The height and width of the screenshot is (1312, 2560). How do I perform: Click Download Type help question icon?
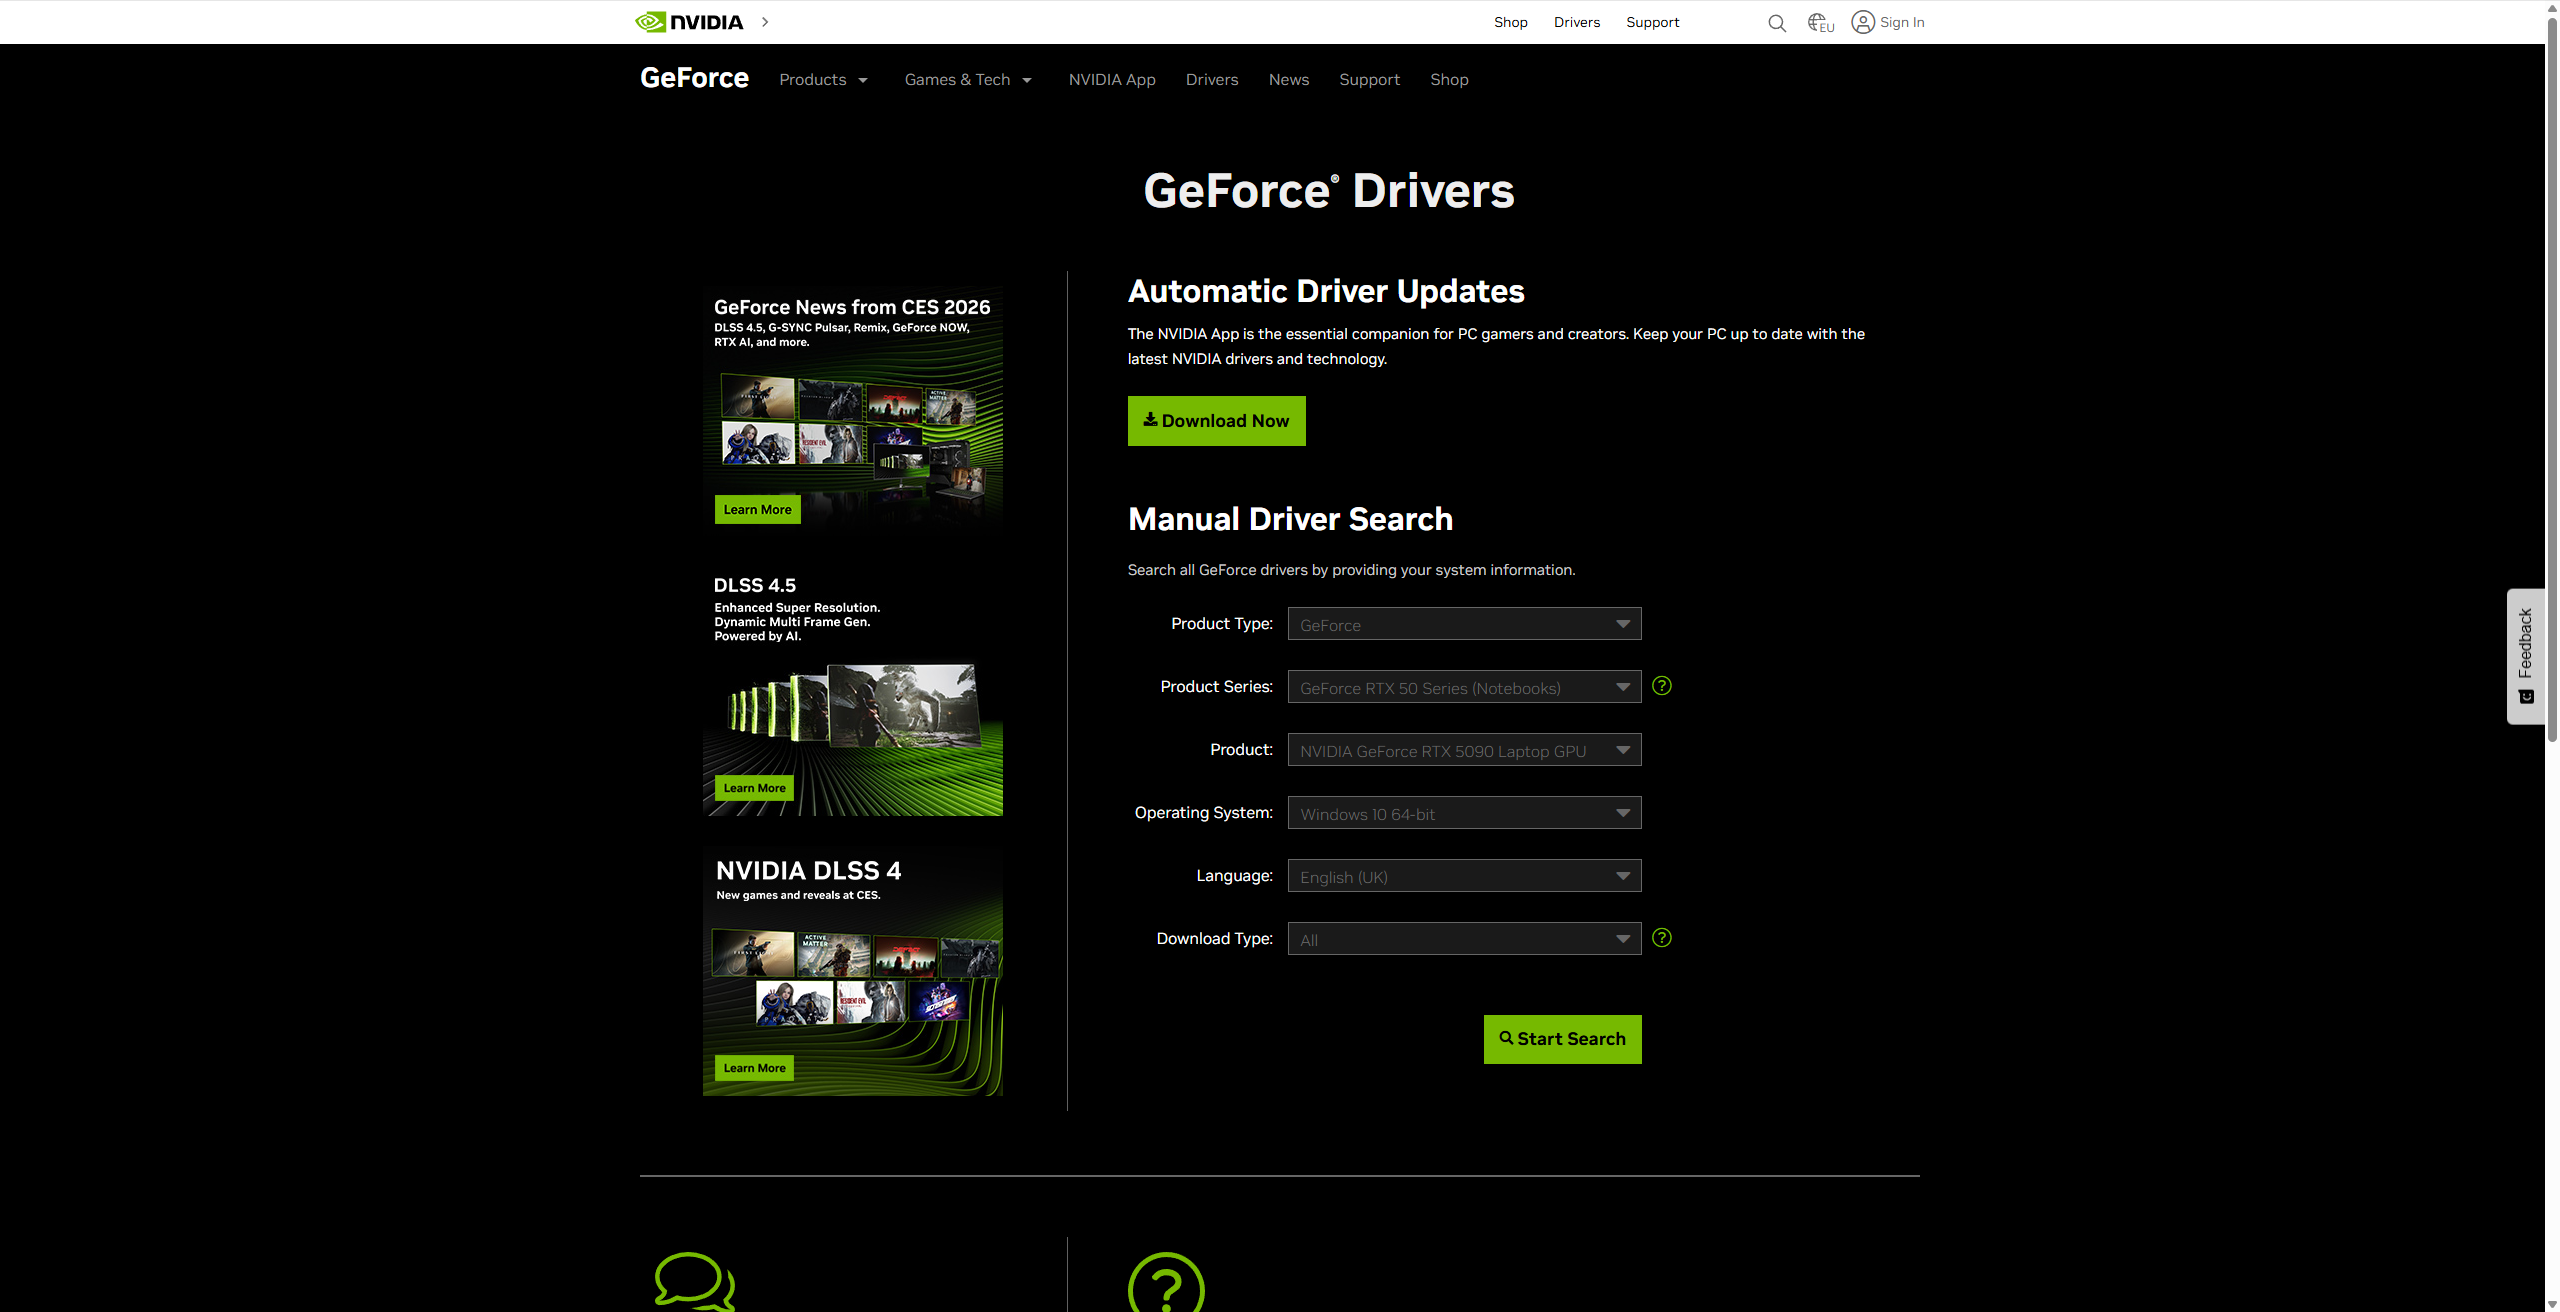(1661, 938)
